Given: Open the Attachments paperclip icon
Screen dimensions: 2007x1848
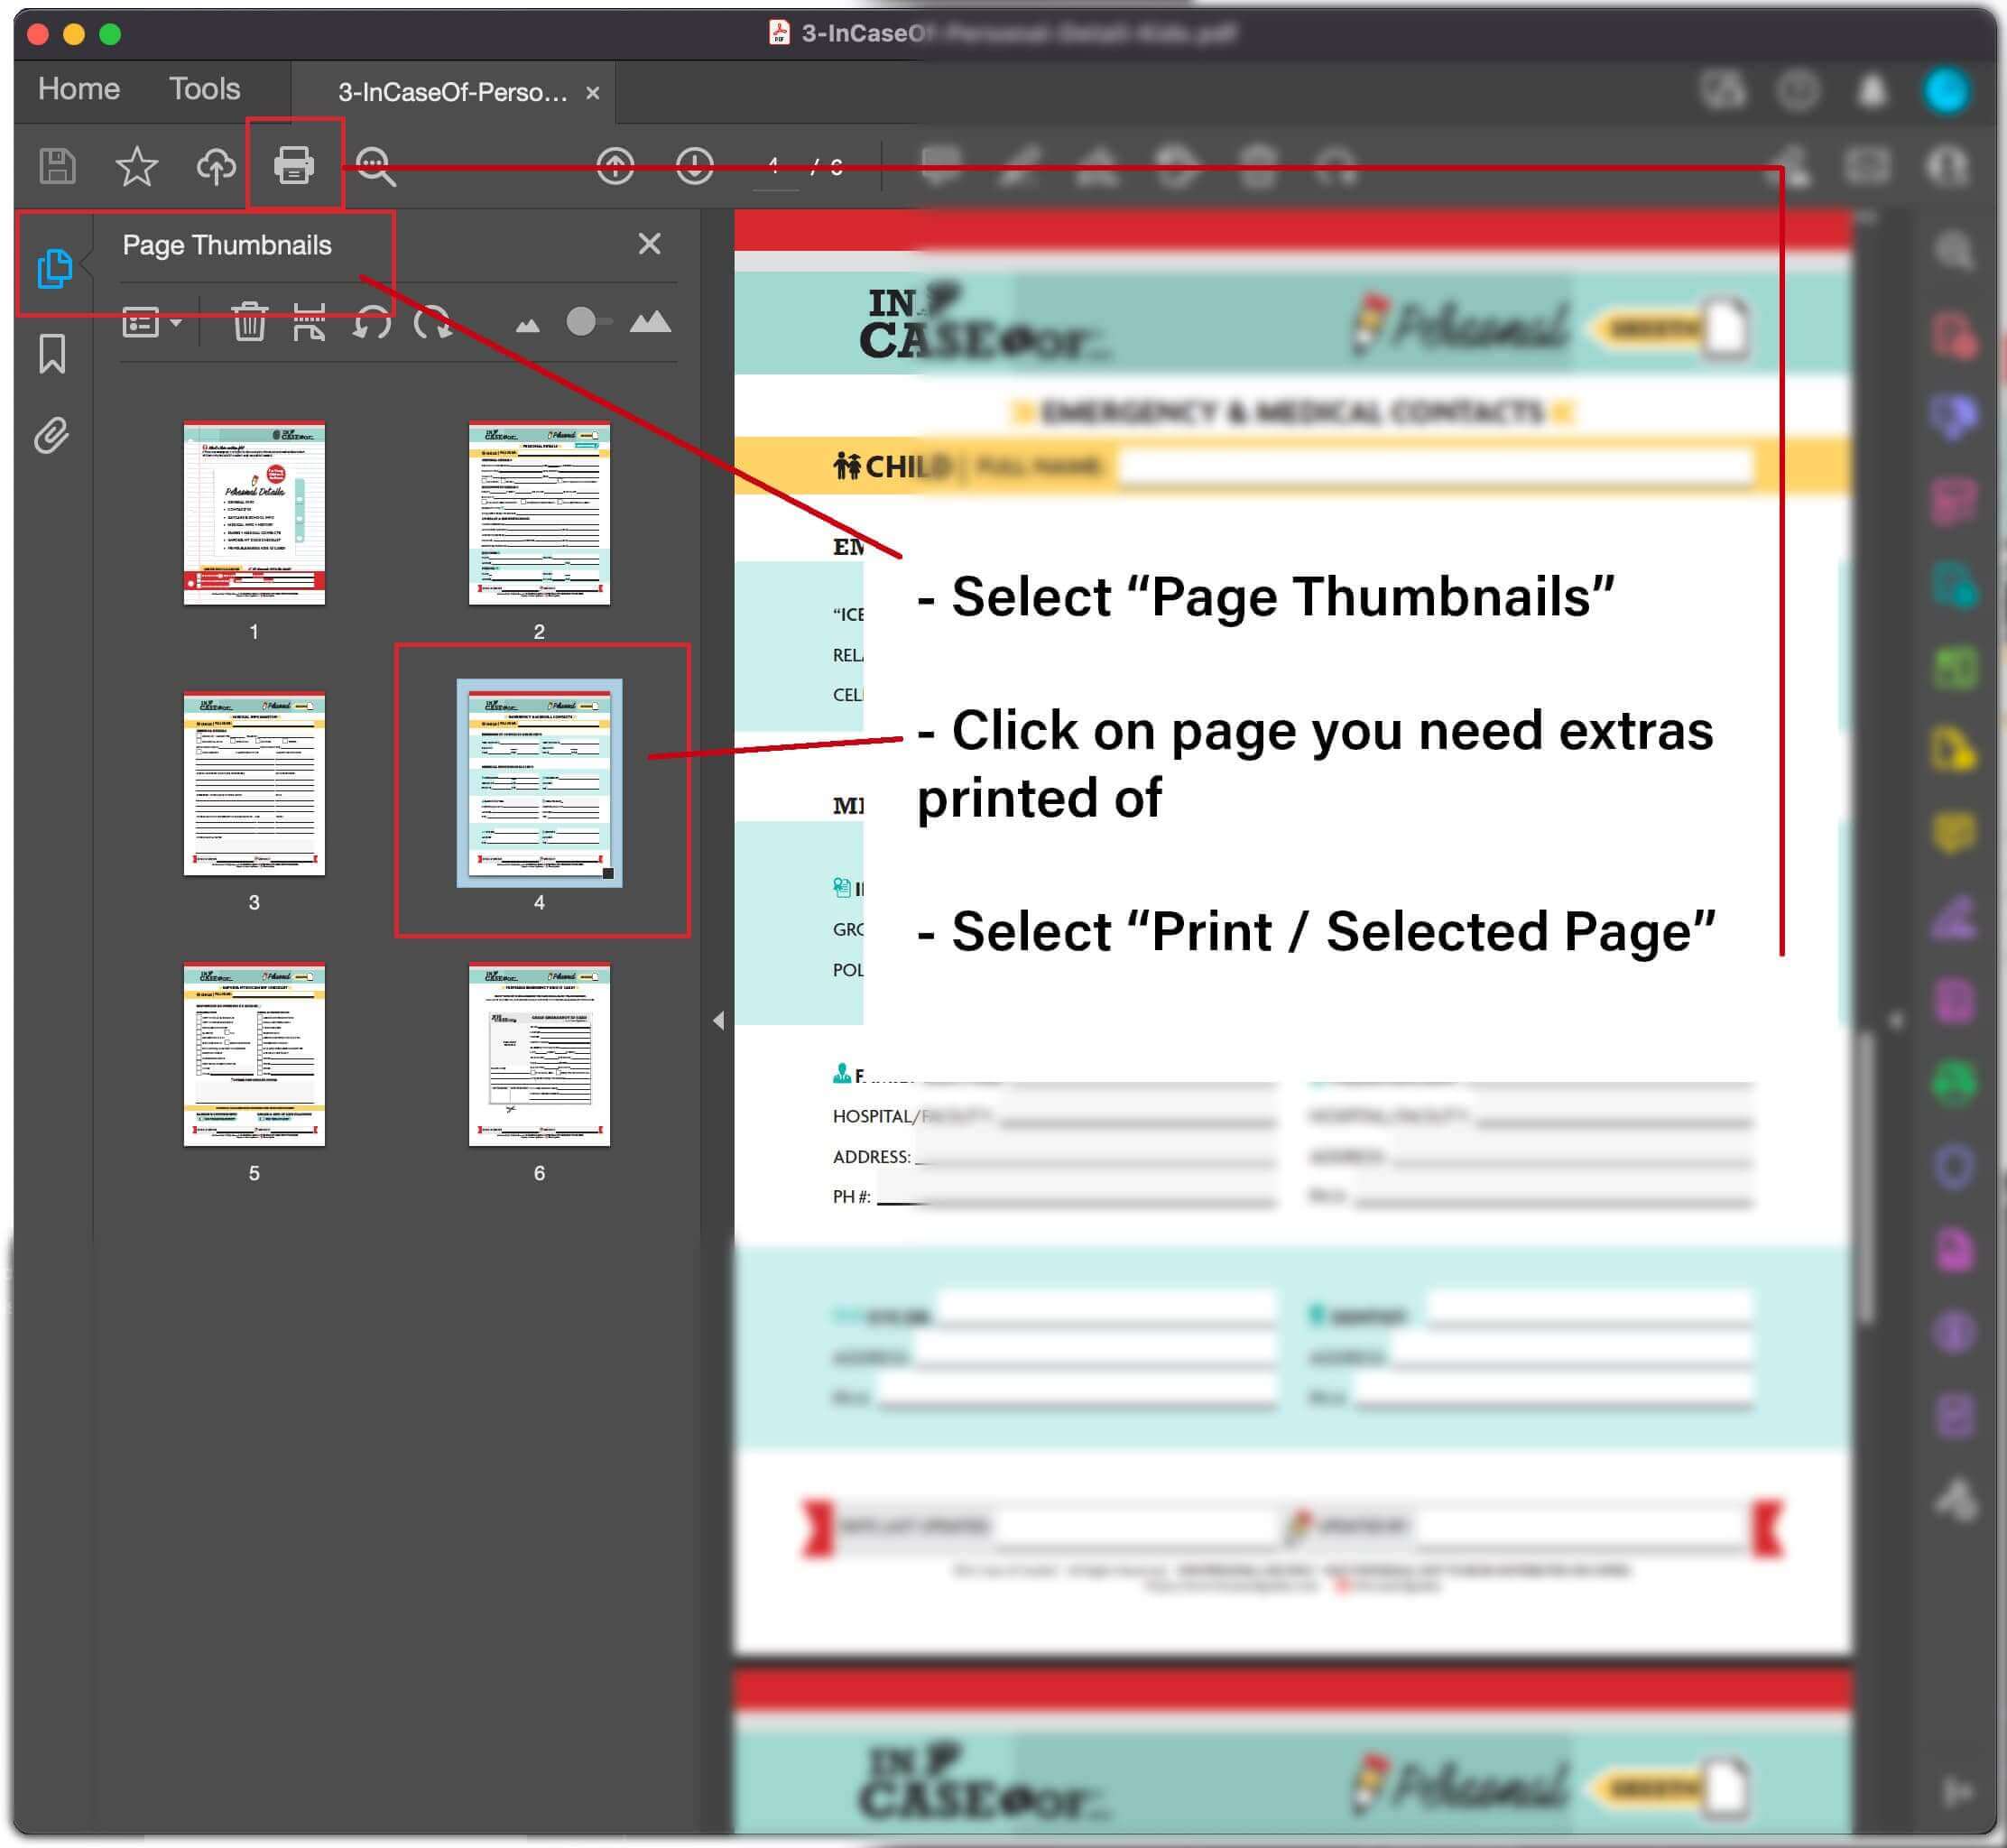Looking at the screenshot, I should 52,436.
